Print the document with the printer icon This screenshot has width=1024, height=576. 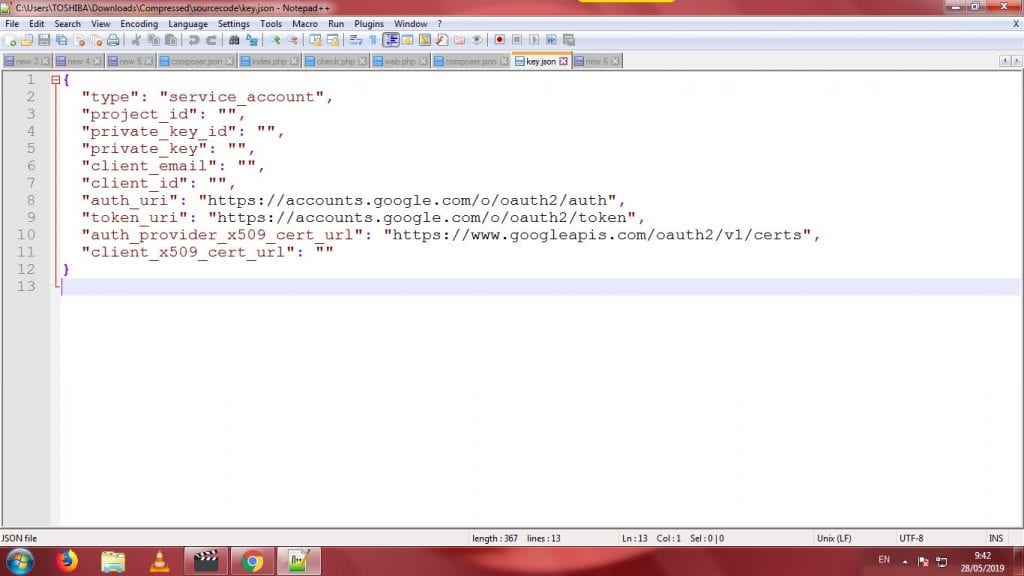pos(113,40)
